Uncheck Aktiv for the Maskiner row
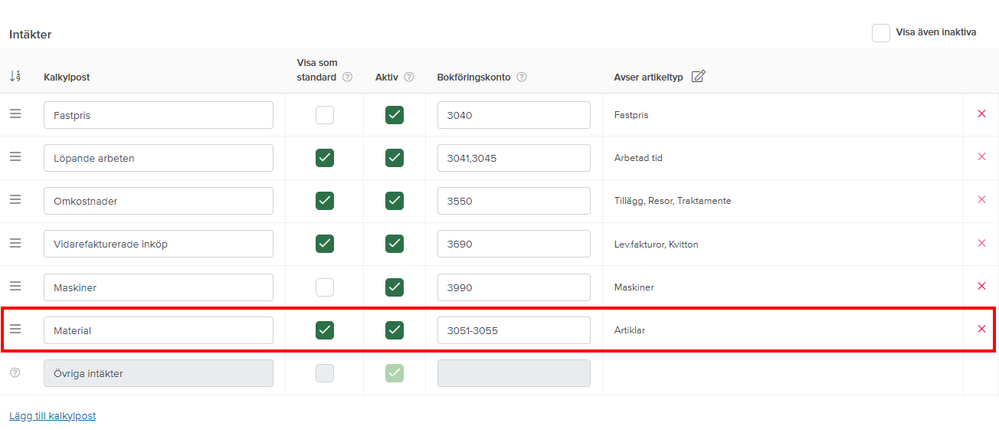 coord(394,287)
